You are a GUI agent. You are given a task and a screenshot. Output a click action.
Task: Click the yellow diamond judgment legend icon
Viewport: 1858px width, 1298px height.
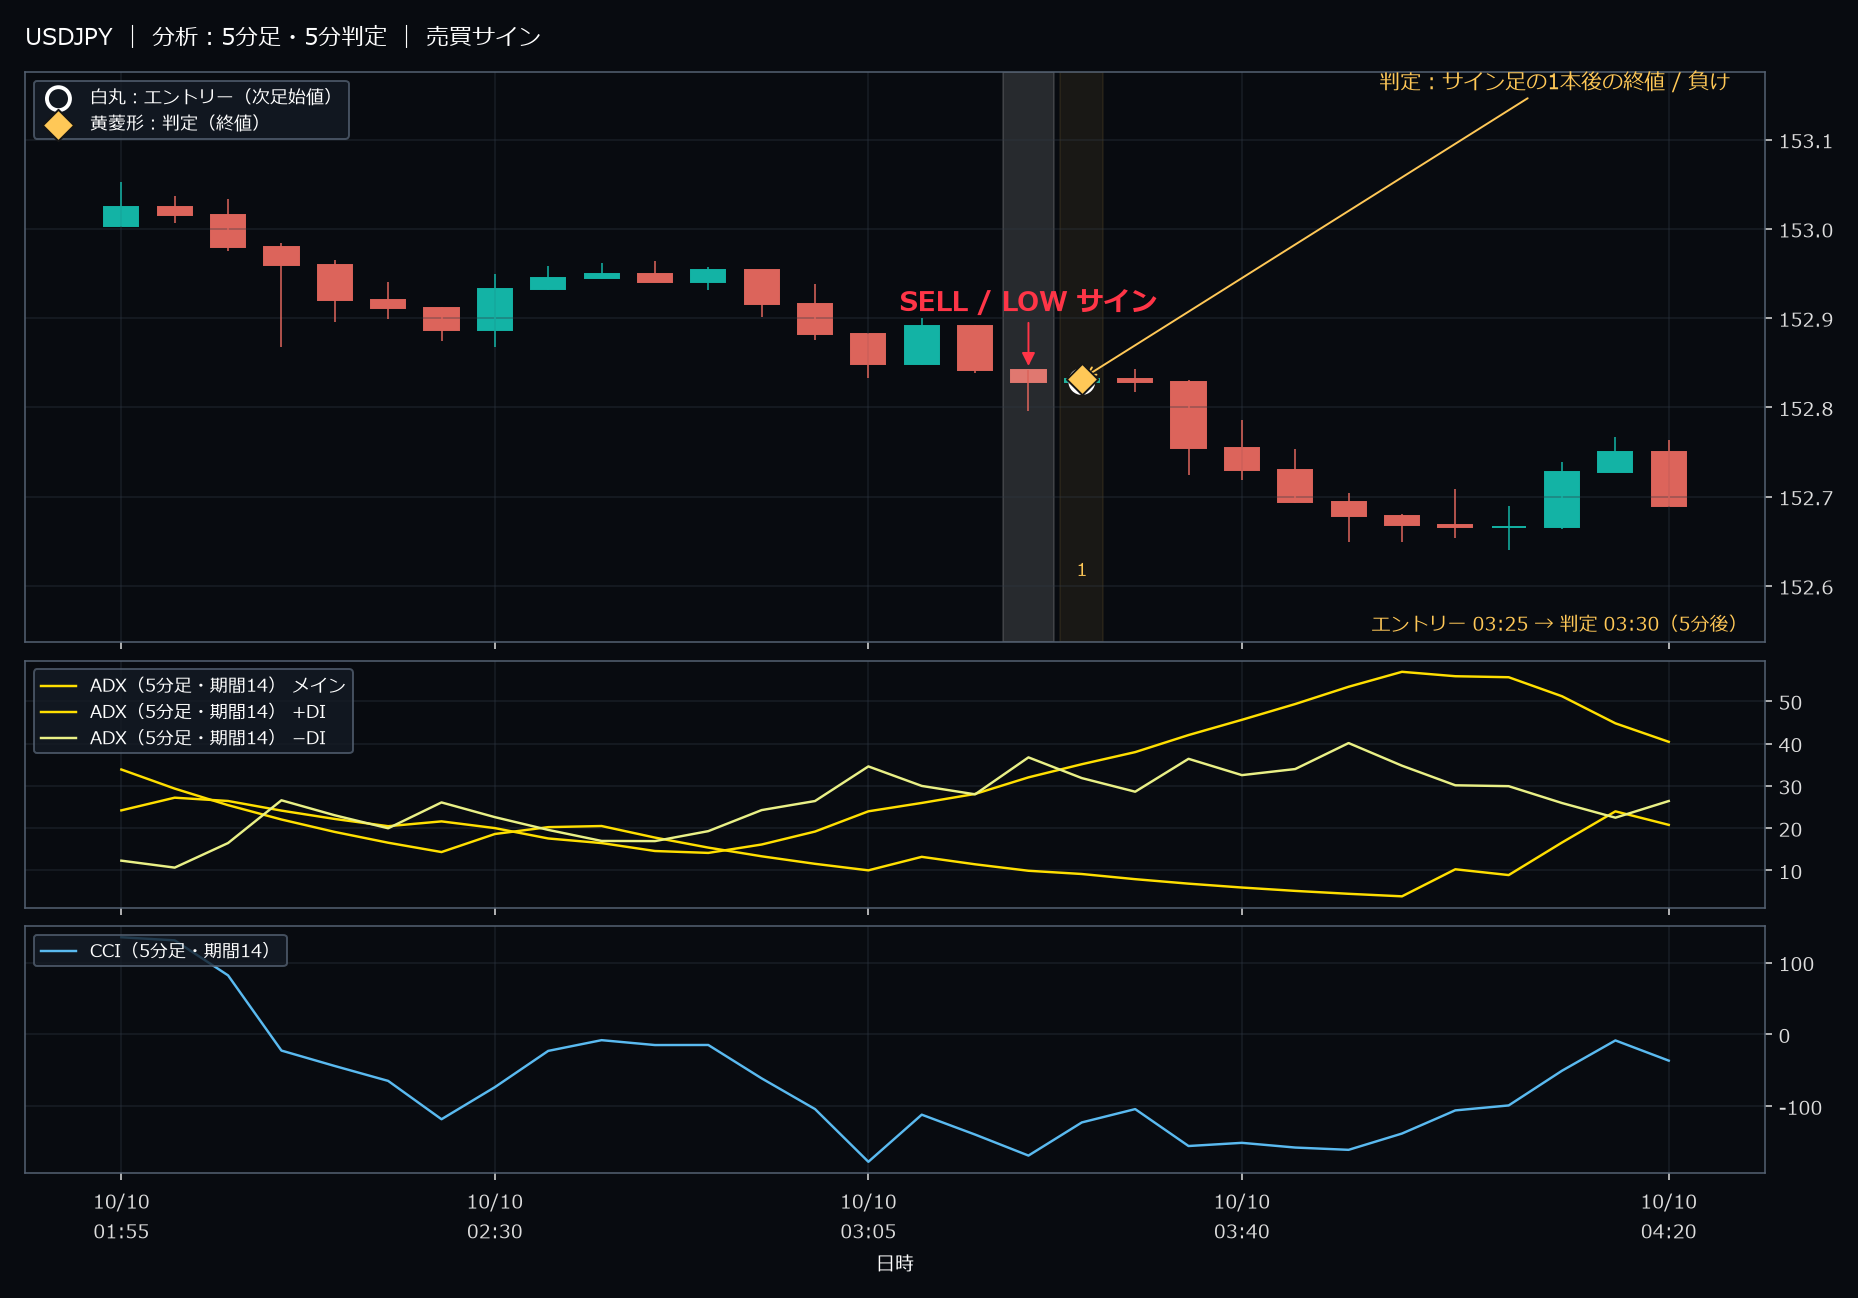coord(59,125)
